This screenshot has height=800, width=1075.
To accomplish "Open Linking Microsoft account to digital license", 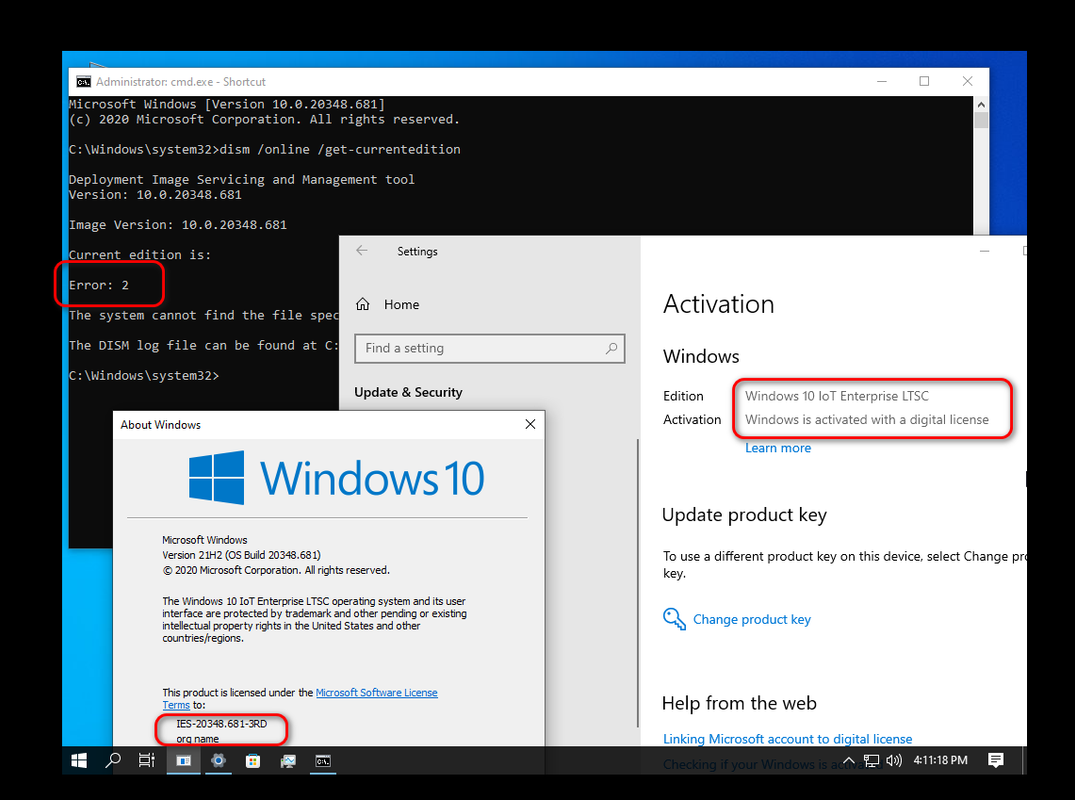I will [x=788, y=739].
